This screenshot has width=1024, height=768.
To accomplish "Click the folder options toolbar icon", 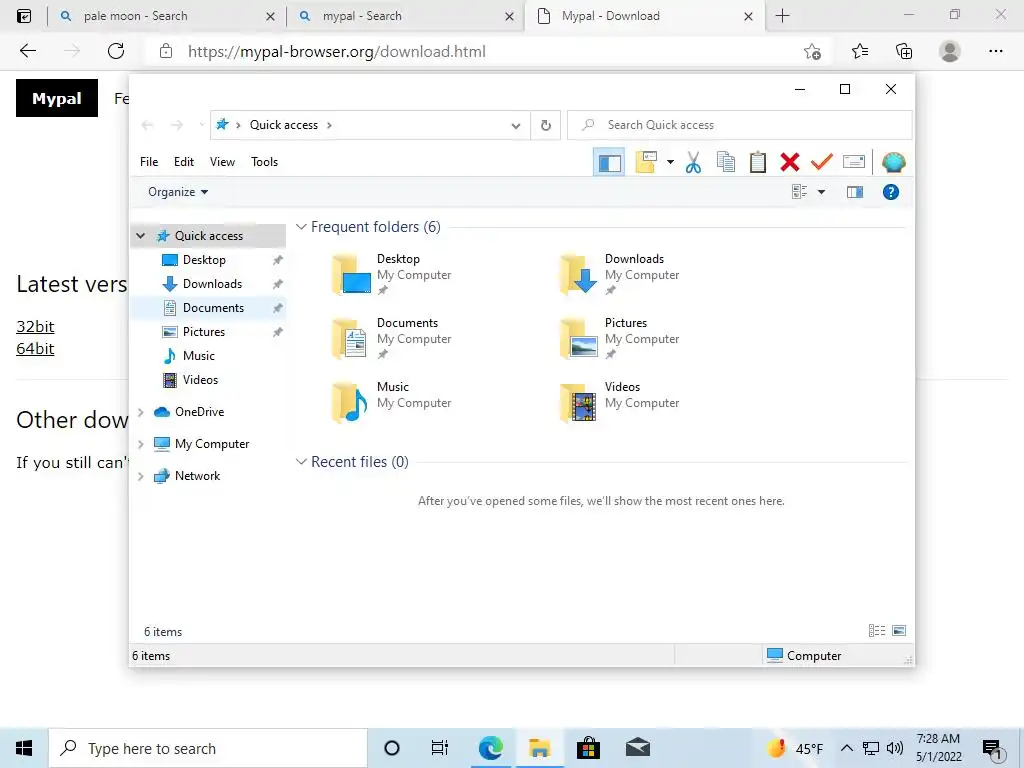I will pos(646,162).
